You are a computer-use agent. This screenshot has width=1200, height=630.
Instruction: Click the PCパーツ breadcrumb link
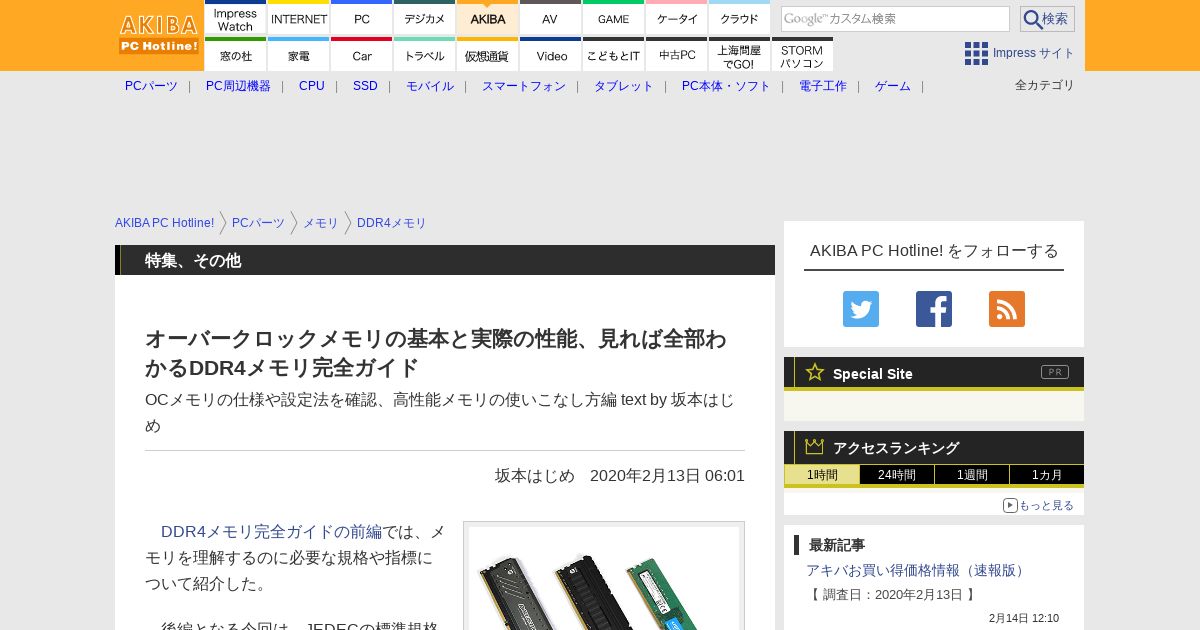coord(258,223)
